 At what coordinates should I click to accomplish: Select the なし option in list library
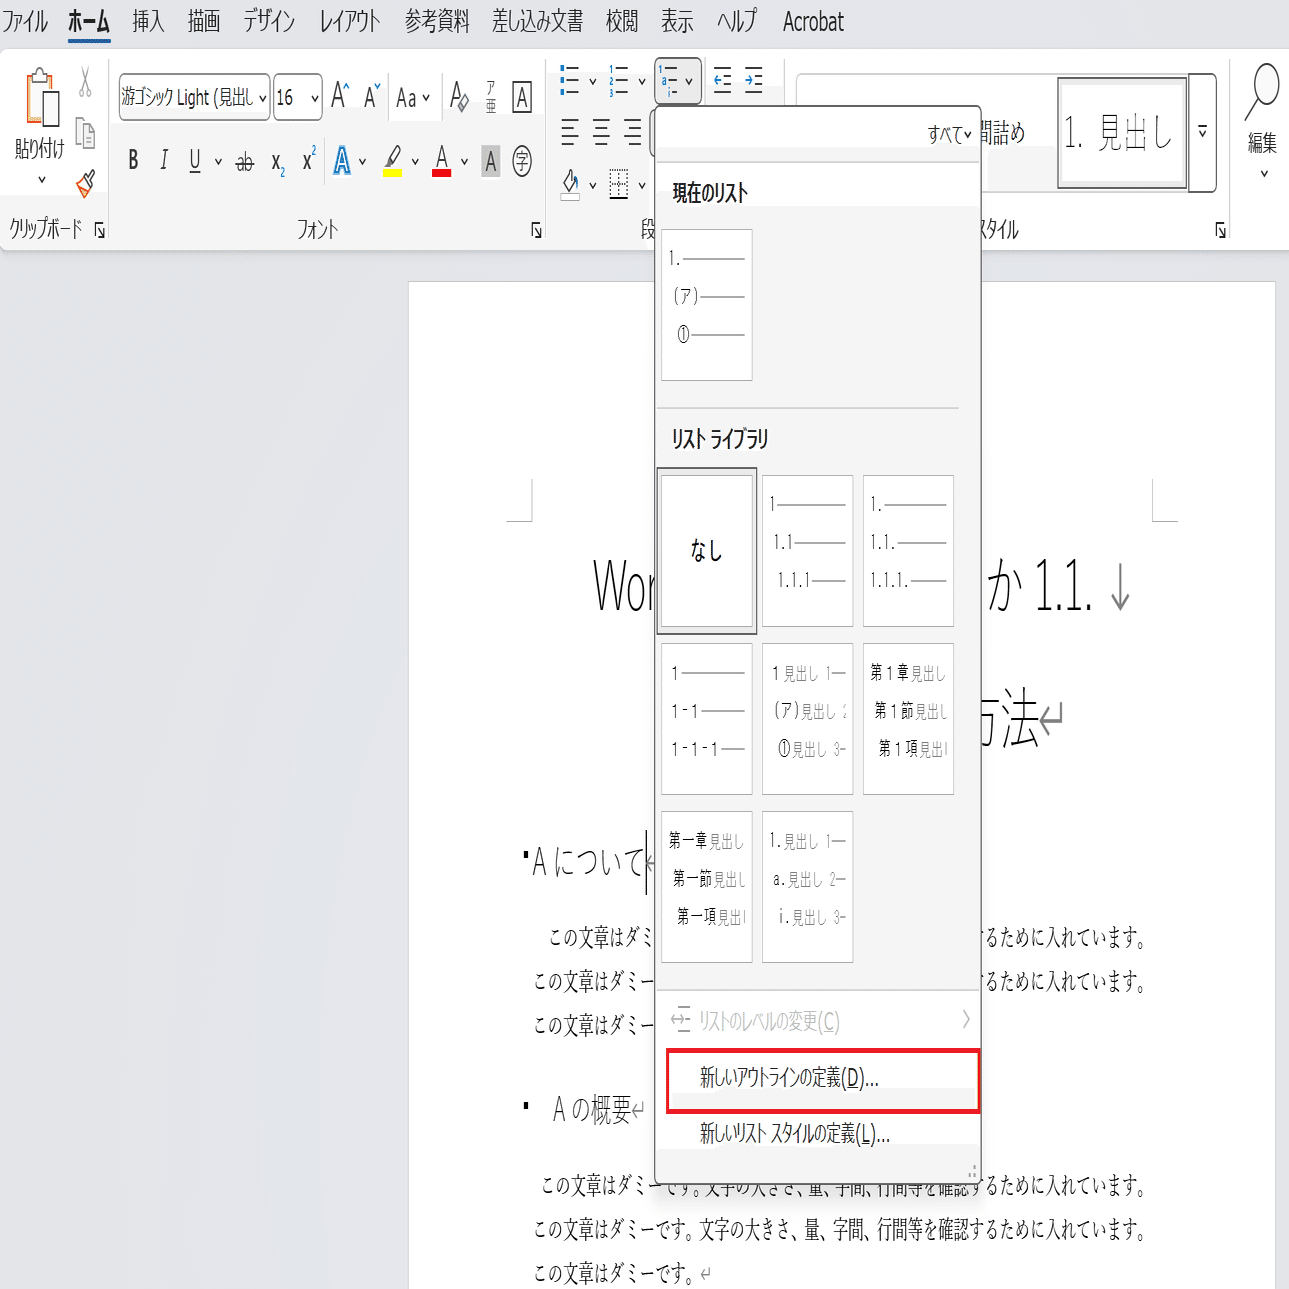tap(706, 551)
